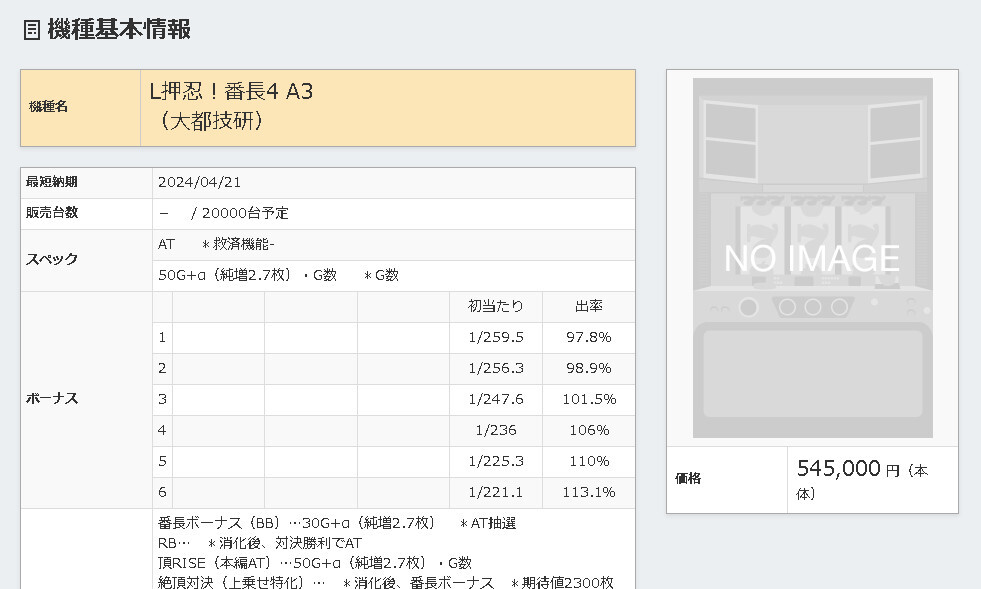Viewport: 981px width, 589px height.
Task: Open the NO IMAGE machine thumbnail
Action: [x=812, y=258]
